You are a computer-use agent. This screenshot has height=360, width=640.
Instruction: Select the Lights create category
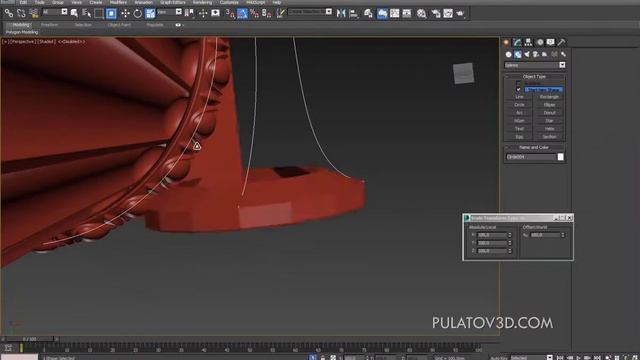point(527,54)
